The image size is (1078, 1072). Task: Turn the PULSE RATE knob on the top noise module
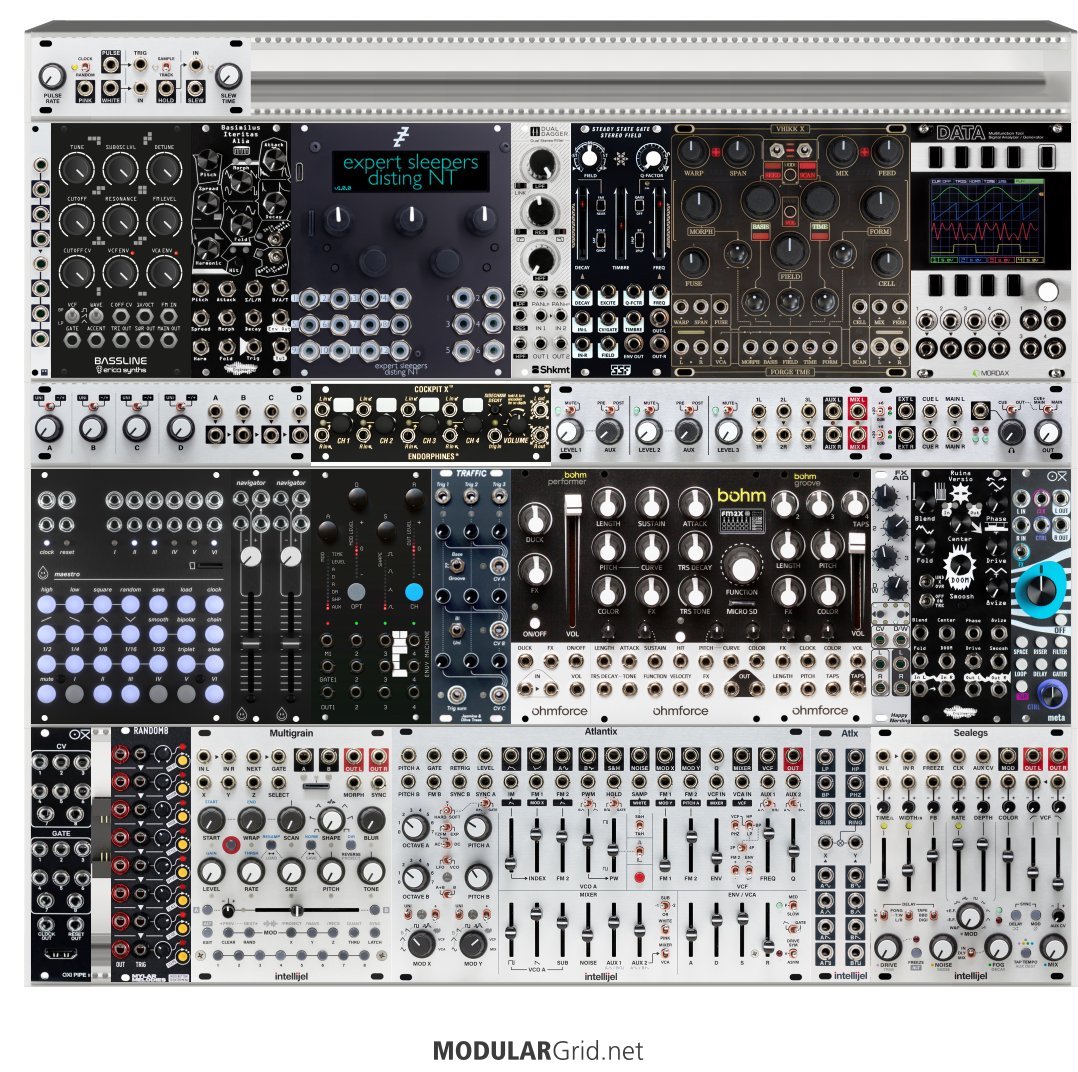tap(52, 77)
